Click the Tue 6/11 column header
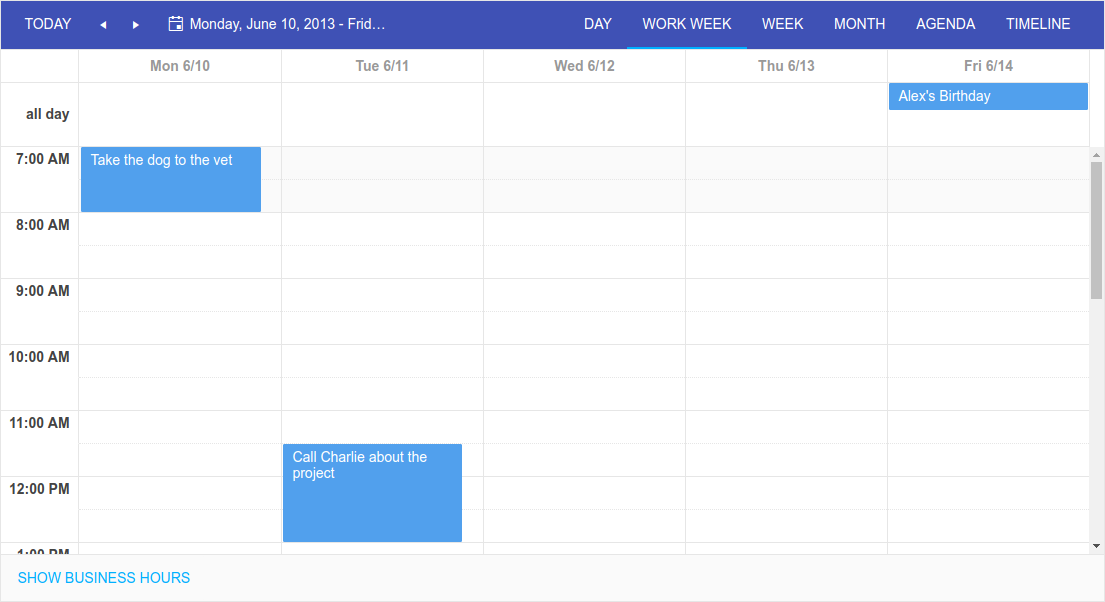This screenshot has width=1105, height=602. click(x=382, y=66)
